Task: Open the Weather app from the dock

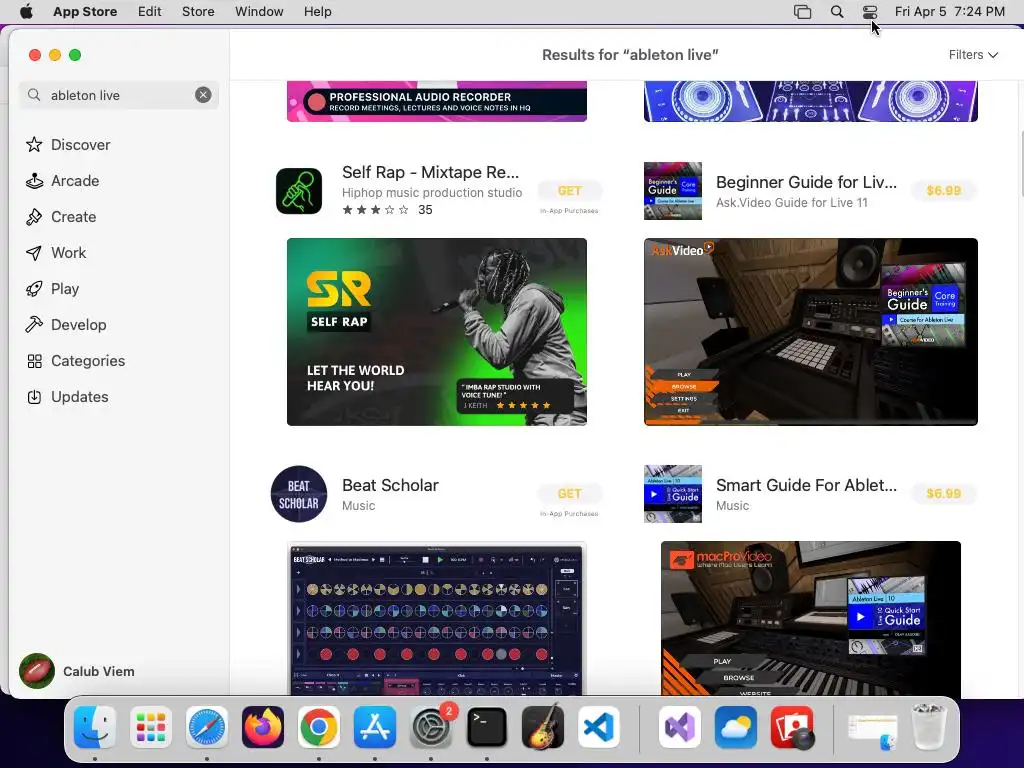Action: click(736, 728)
